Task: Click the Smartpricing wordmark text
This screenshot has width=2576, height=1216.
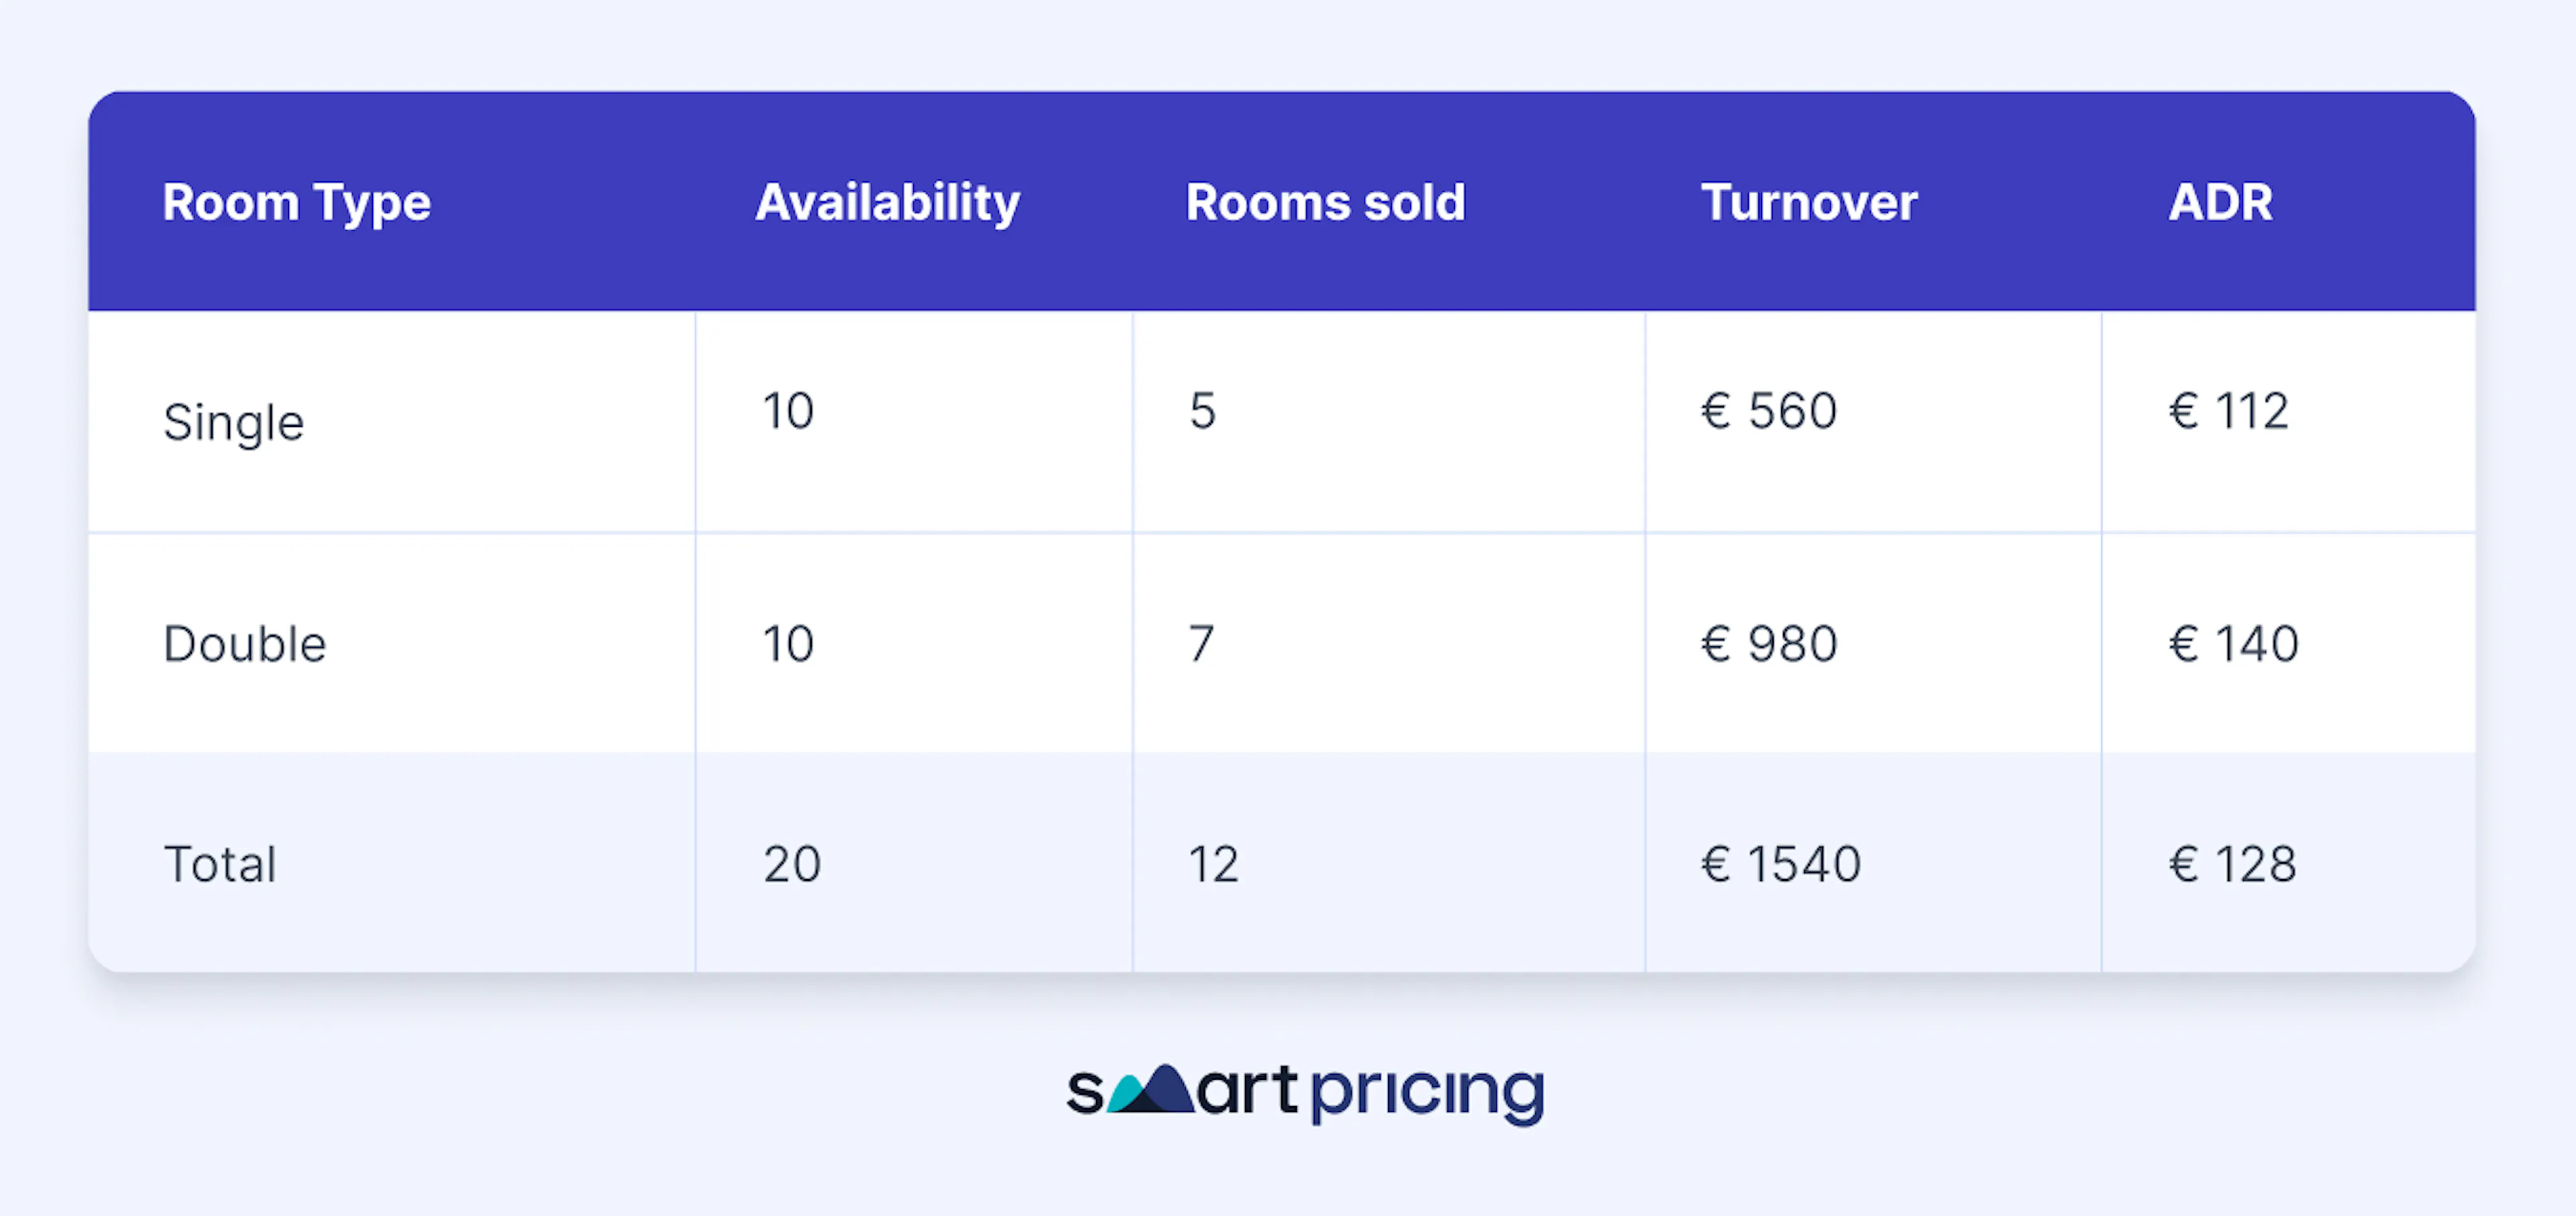Action: coord(1306,1093)
